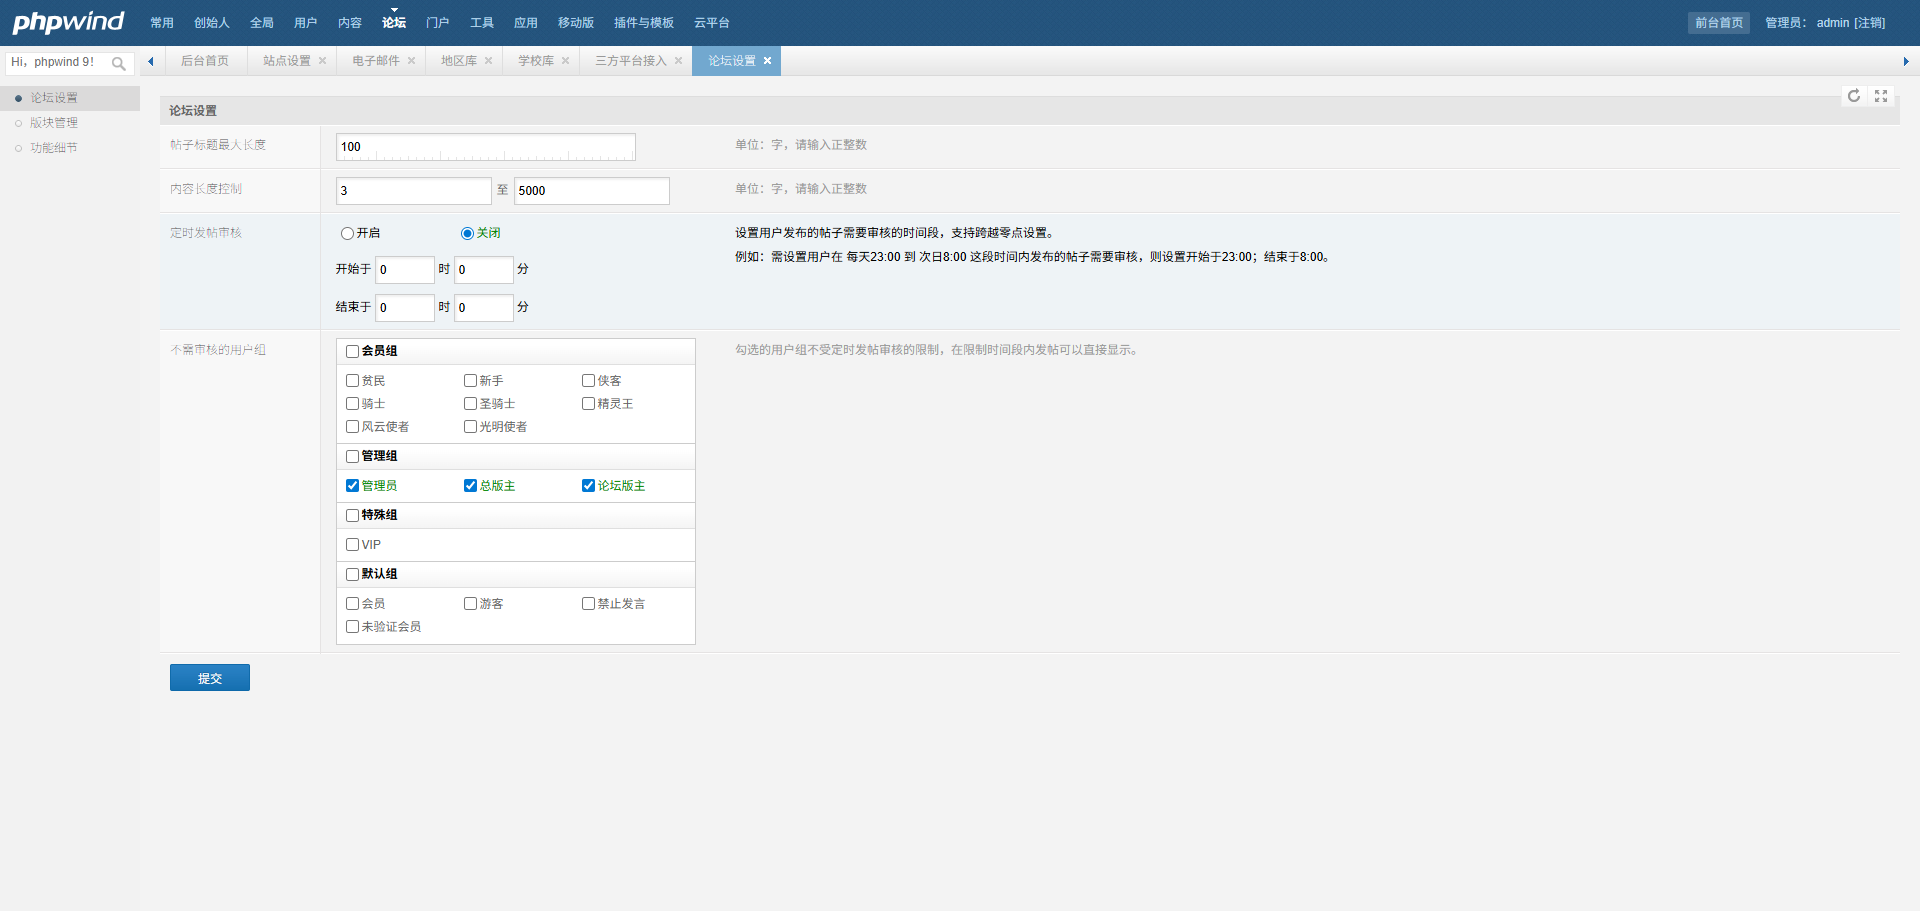
Task: Click the fullscreen expand icon
Action: [1881, 96]
